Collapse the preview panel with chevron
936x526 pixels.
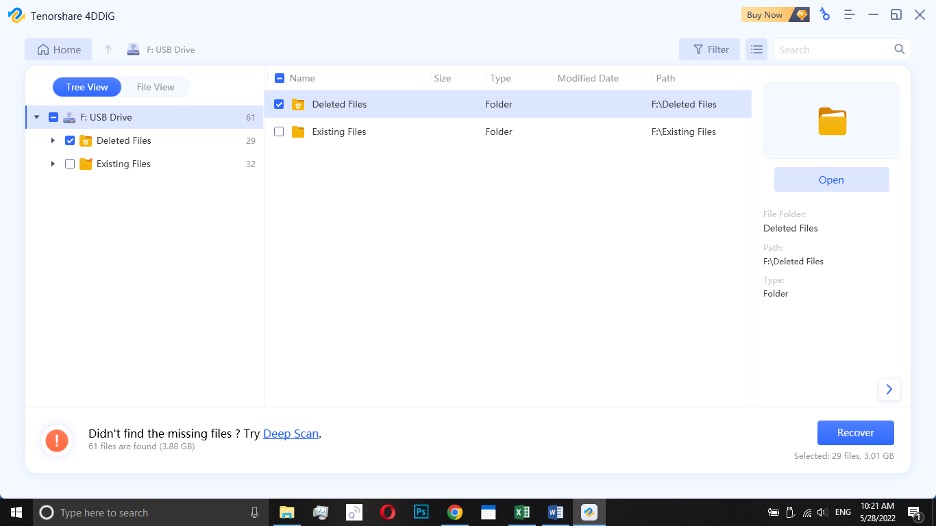[889, 389]
